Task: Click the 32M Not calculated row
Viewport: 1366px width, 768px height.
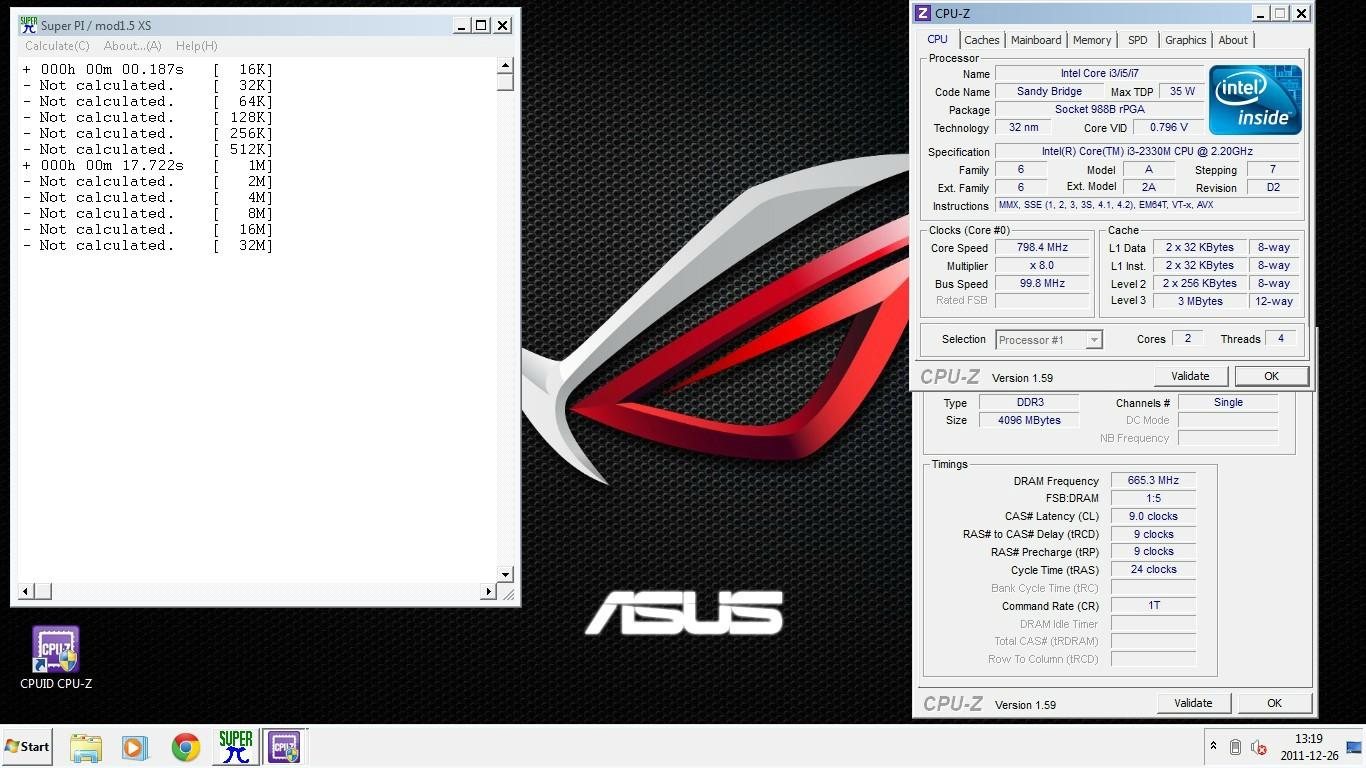Action: pos(148,245)
